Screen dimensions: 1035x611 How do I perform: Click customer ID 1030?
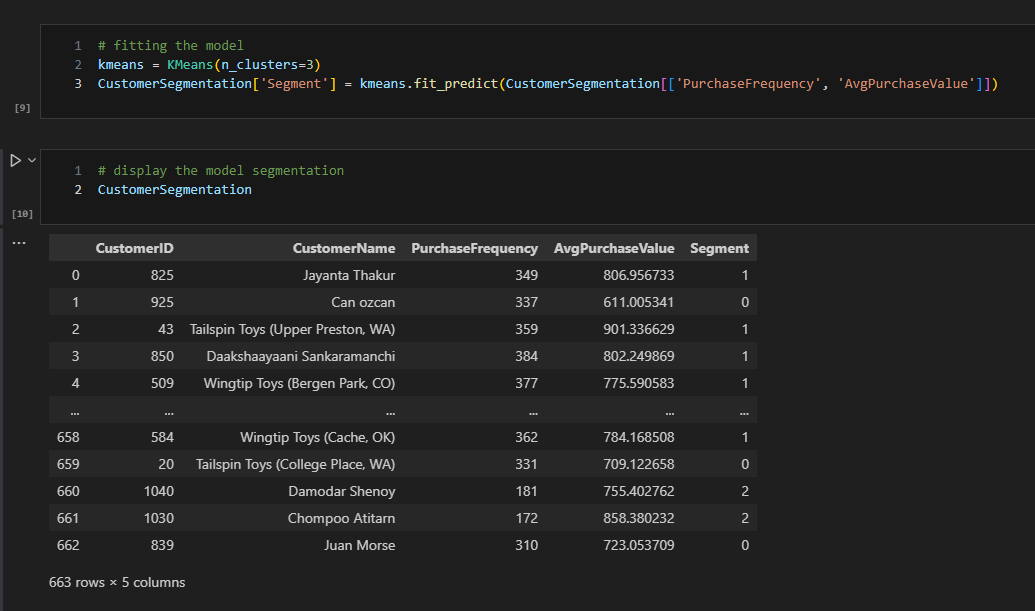point(159,519)
